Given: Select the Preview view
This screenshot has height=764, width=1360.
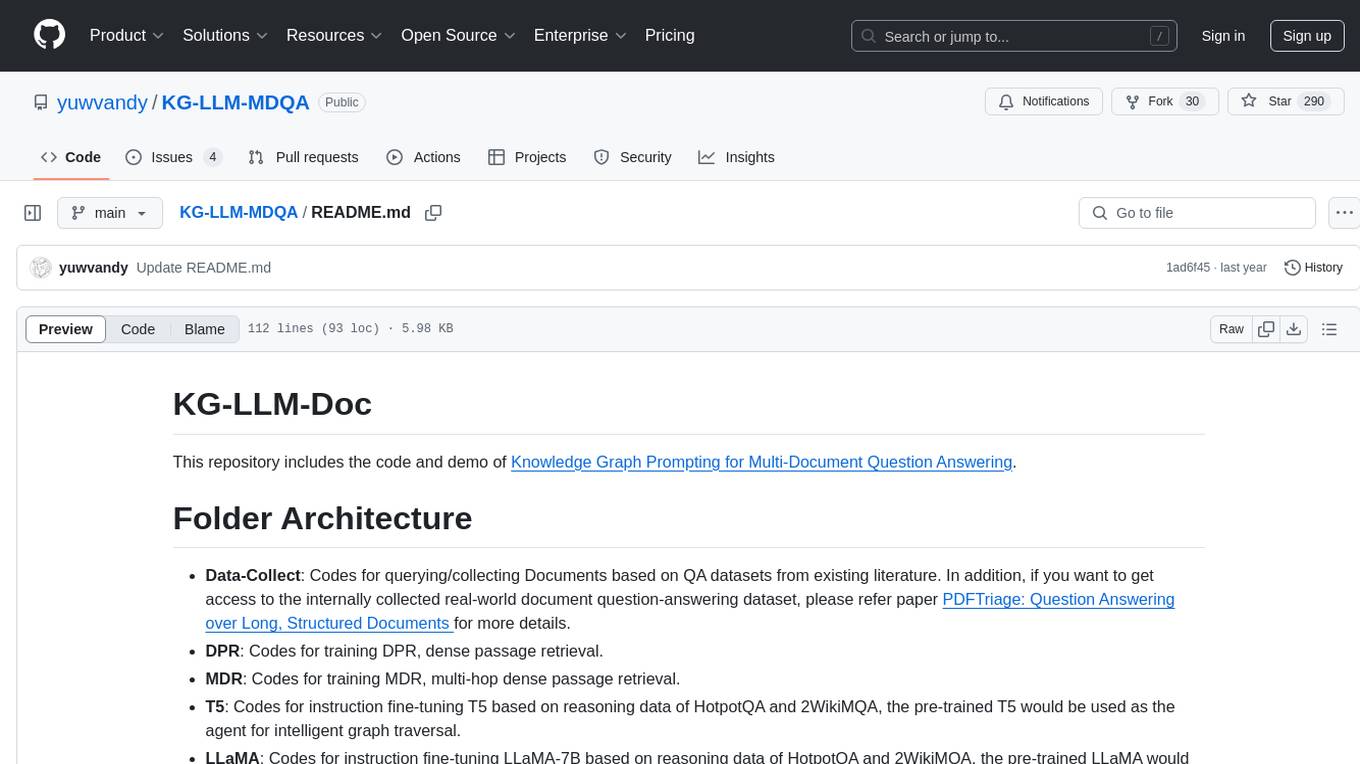Looking at the screenshot, I should click(66, 329).
